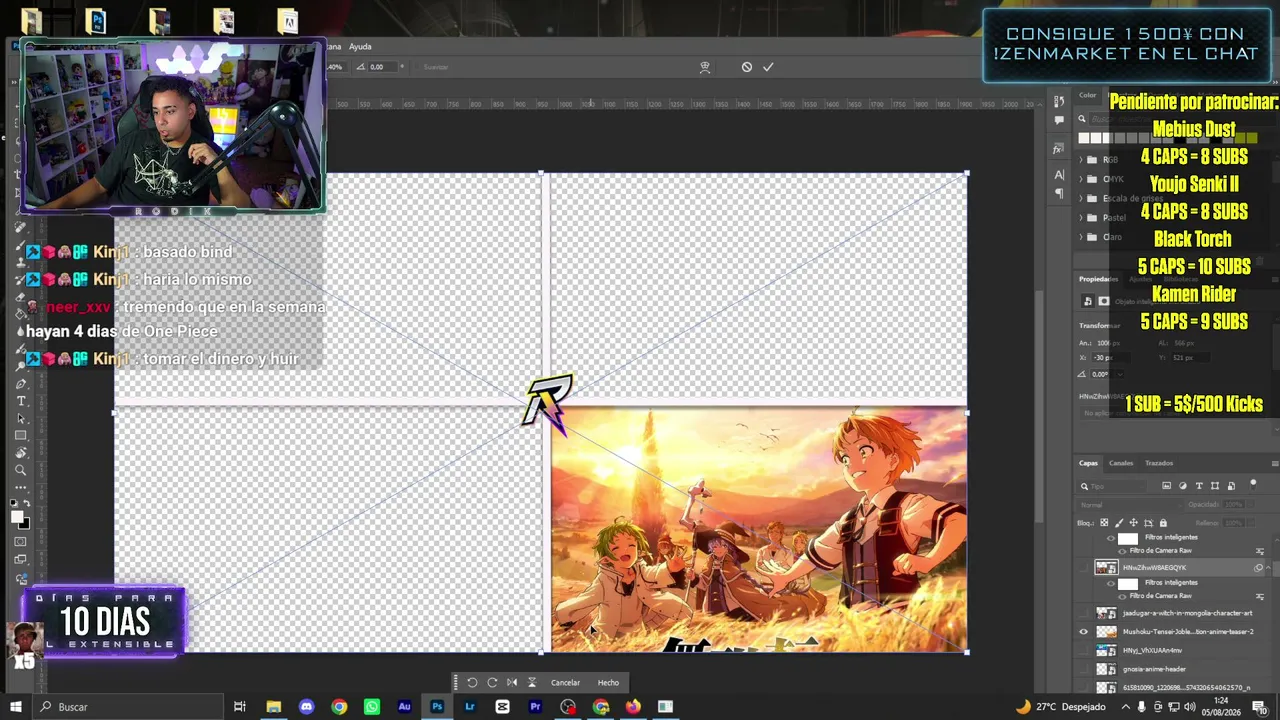The width and height of the screenshot is (1280, 720).
Task: Open Adobe Audition from the taskbar
Action: 404,707
